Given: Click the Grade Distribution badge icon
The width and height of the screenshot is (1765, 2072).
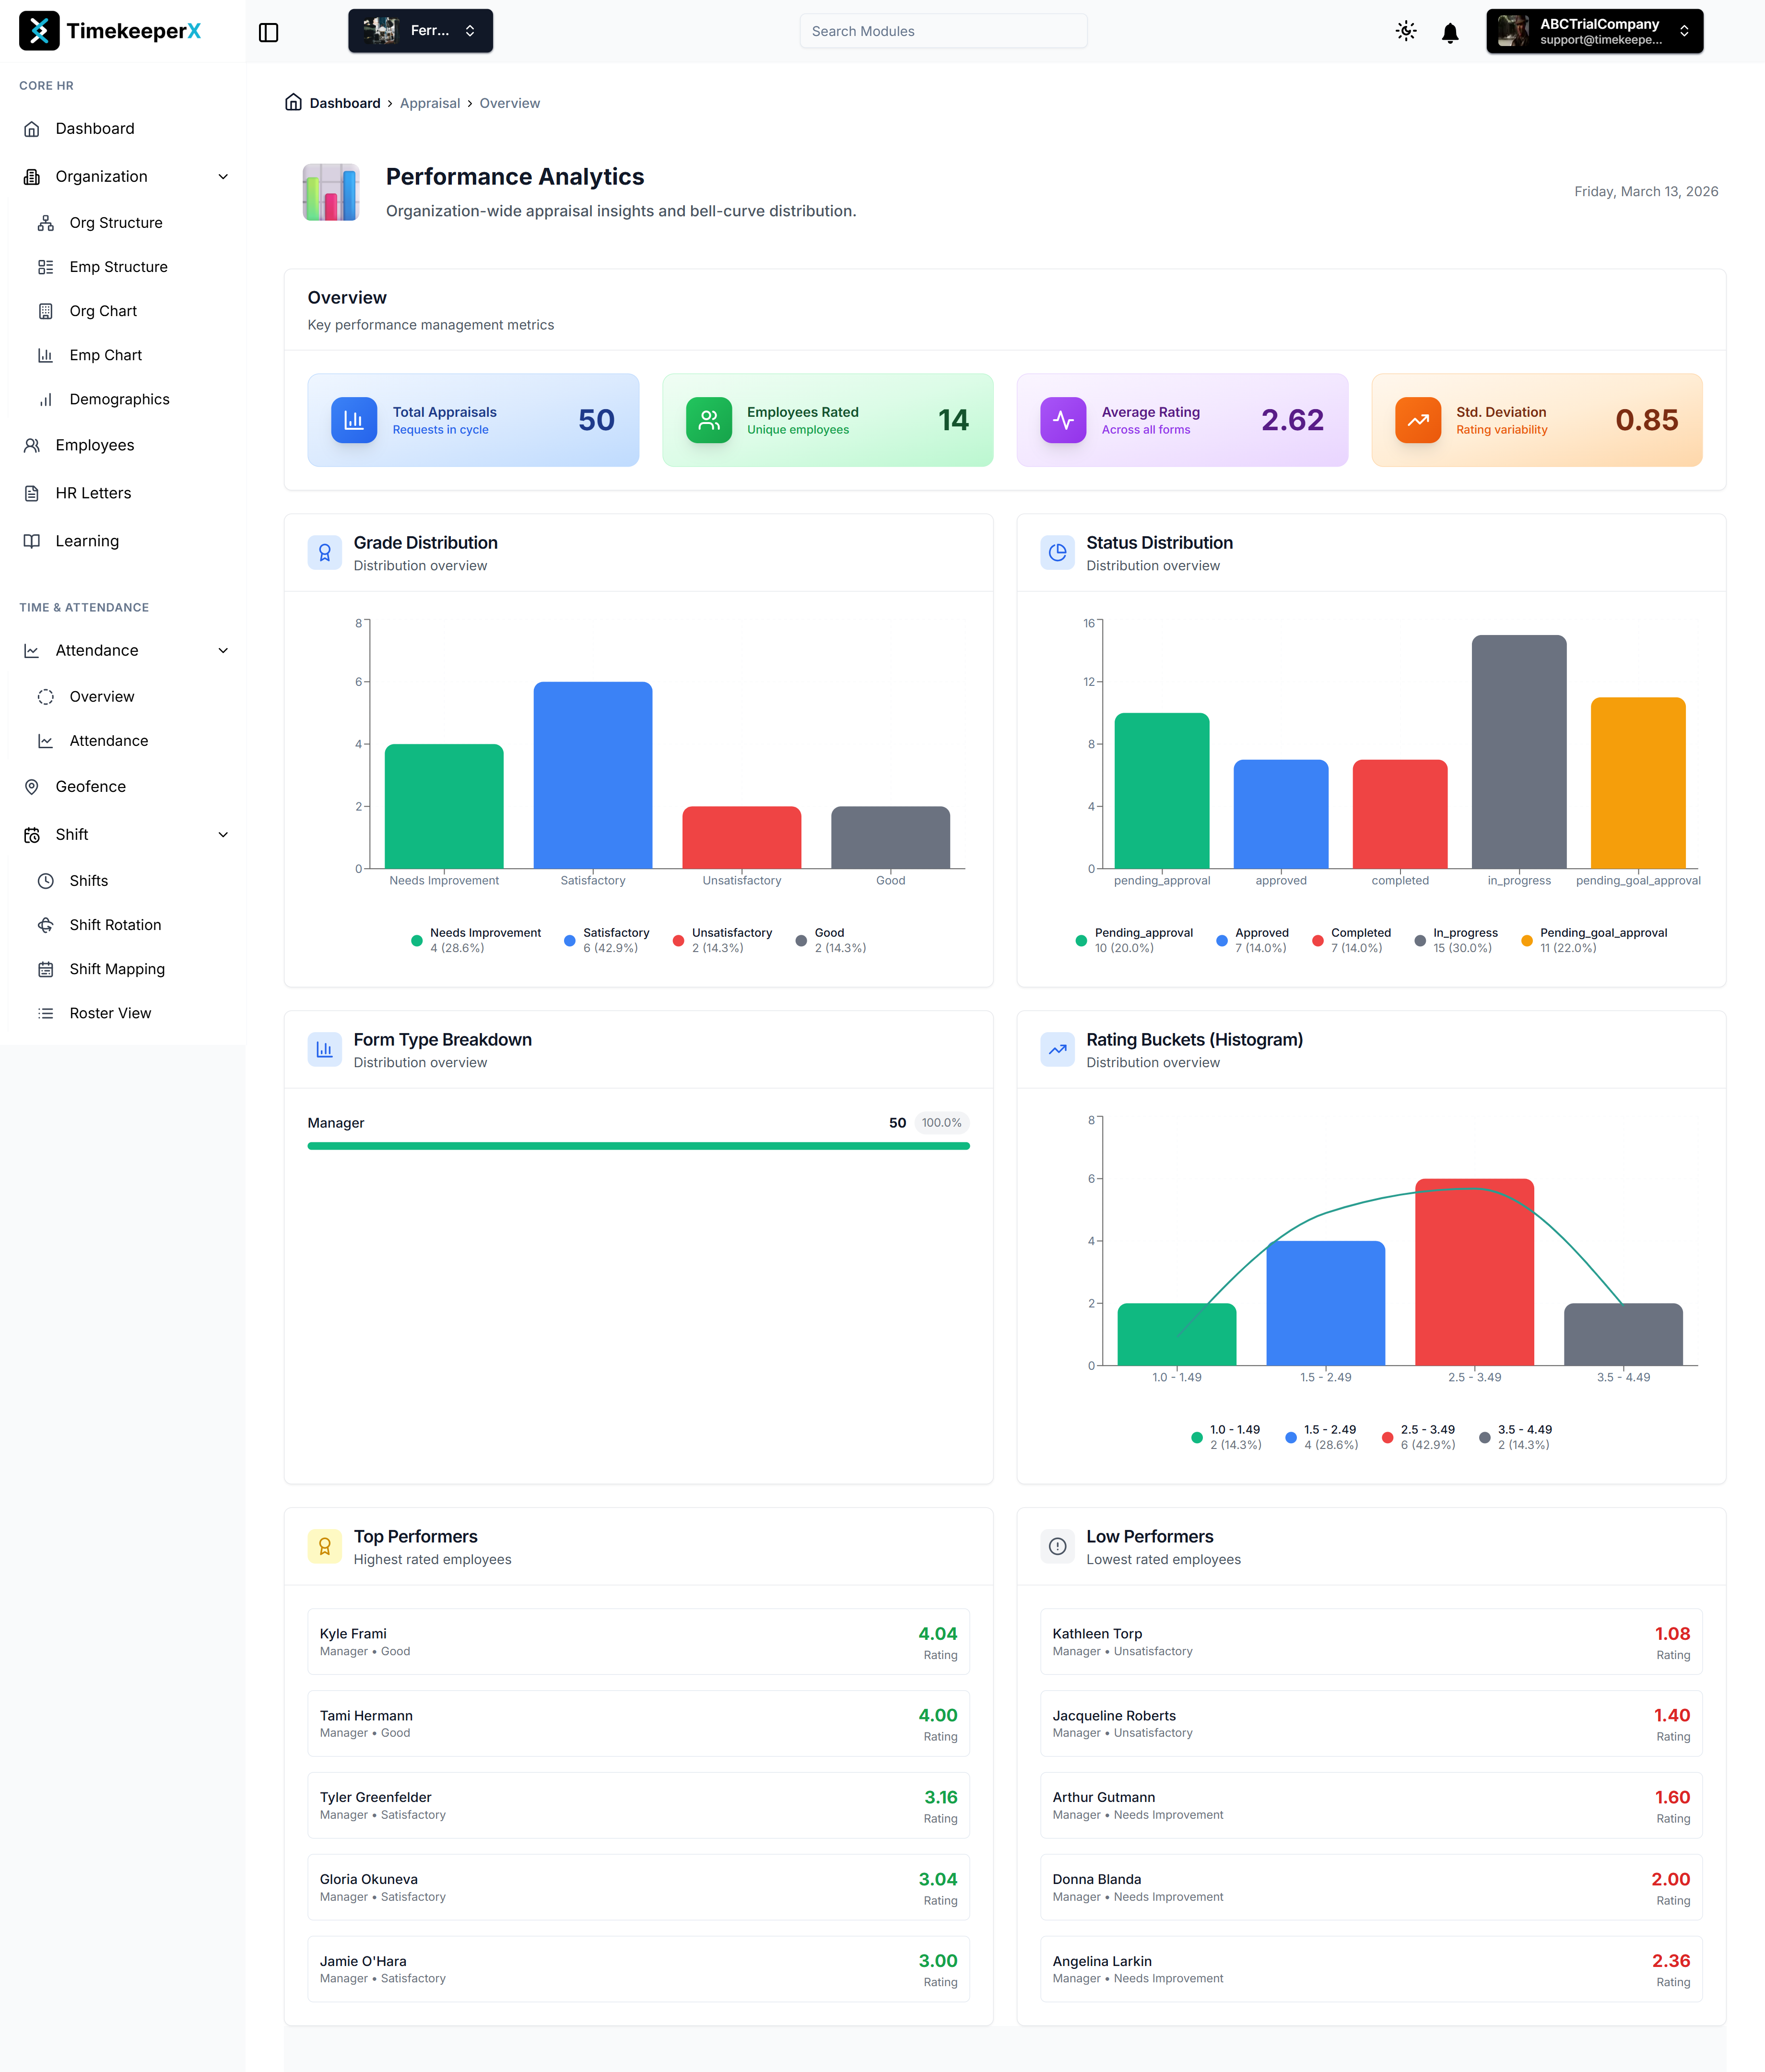Looking at the screenshot, I should [324, 552].
